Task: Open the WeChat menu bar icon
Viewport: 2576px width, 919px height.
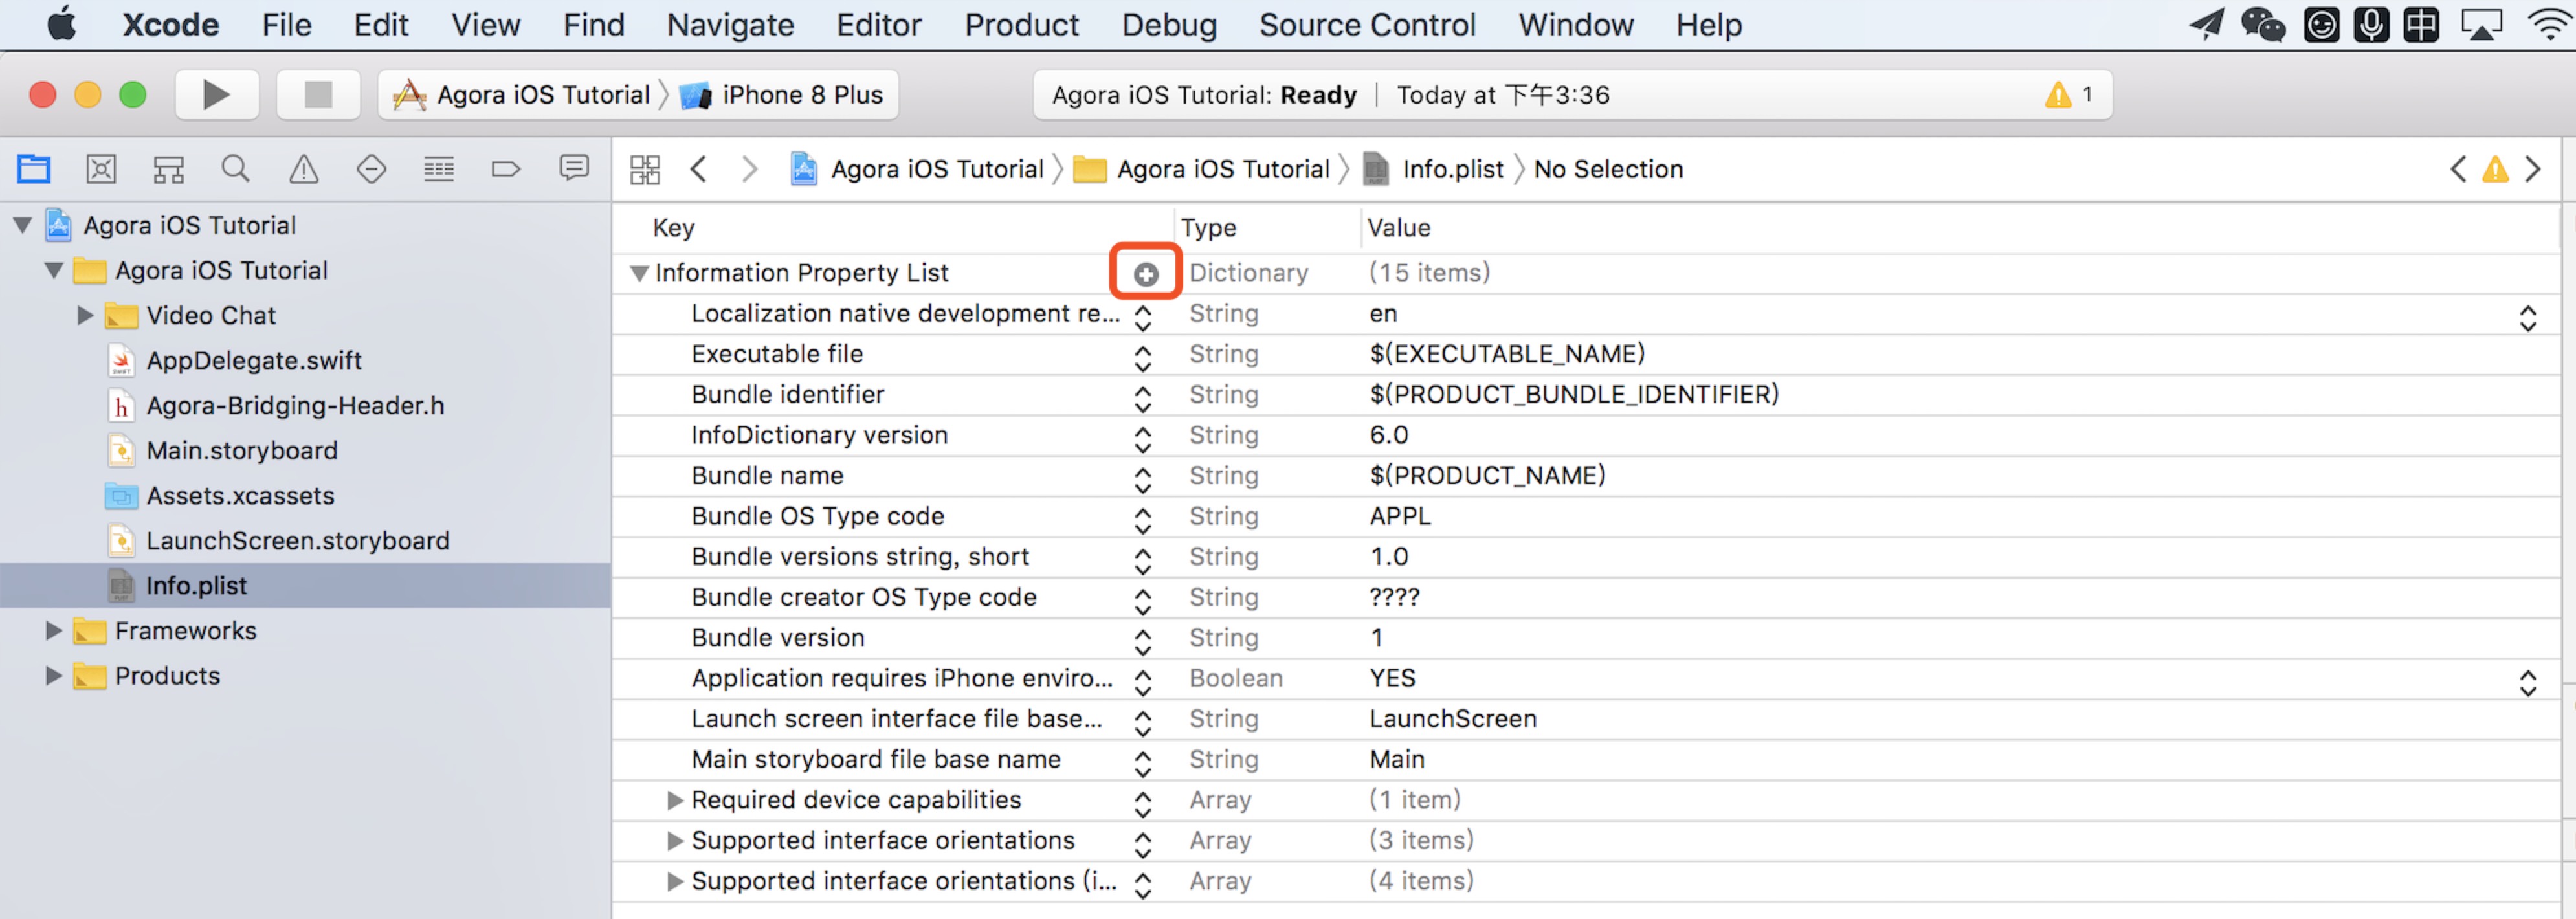Action: (x=2263, y=24)
